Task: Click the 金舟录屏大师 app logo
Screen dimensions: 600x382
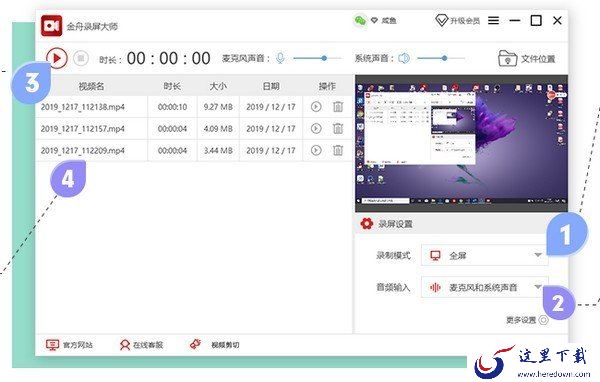Action: click(52, 26)
